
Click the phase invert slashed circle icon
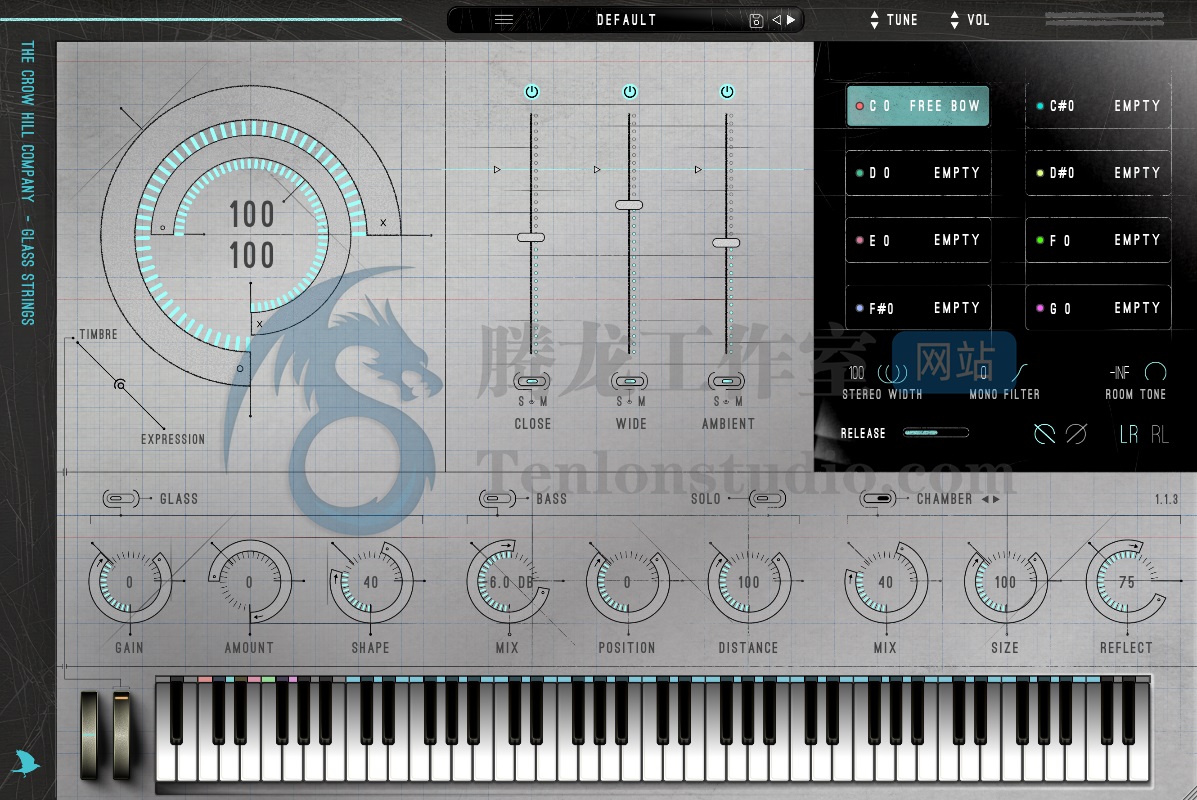pos(1076,434)
